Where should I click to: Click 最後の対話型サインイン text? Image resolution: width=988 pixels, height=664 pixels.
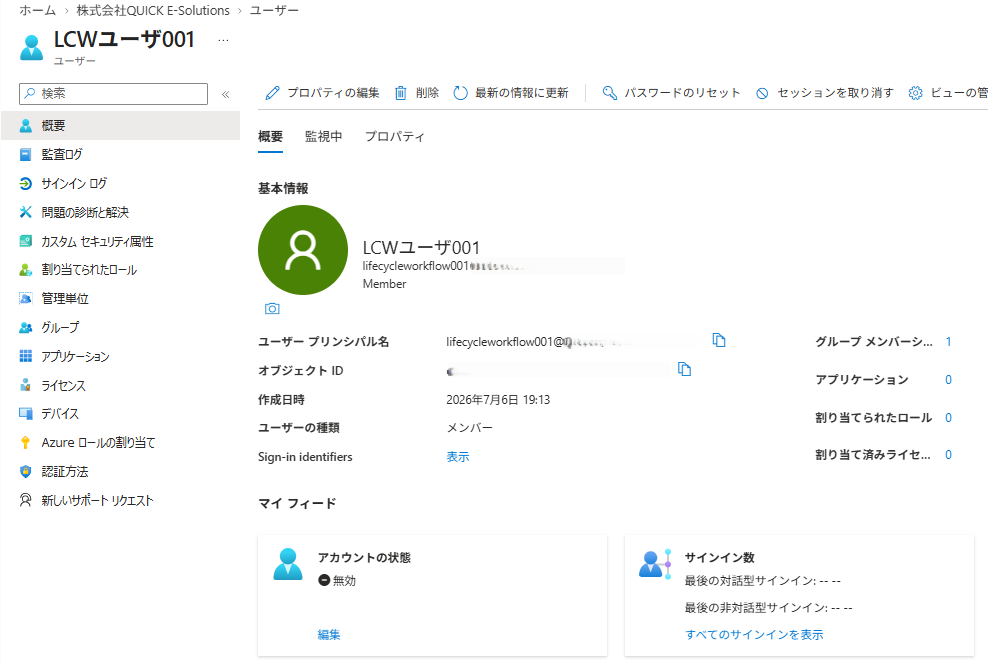[762, 580]
